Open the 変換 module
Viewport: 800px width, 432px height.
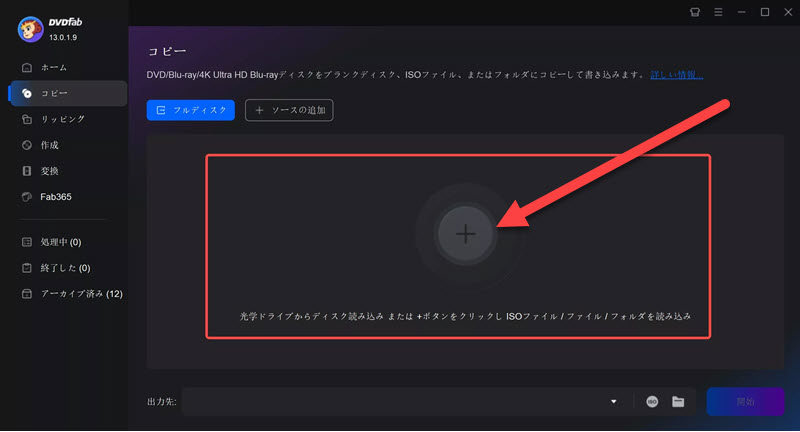click(68, 171)
